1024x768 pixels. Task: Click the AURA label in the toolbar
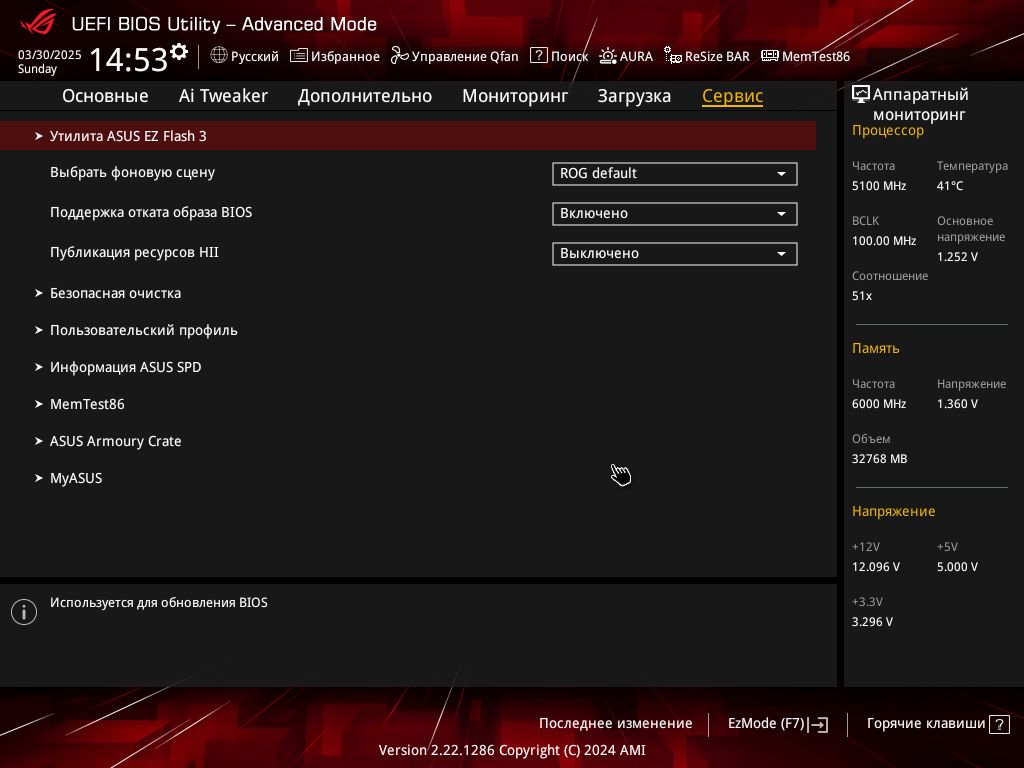636,57
